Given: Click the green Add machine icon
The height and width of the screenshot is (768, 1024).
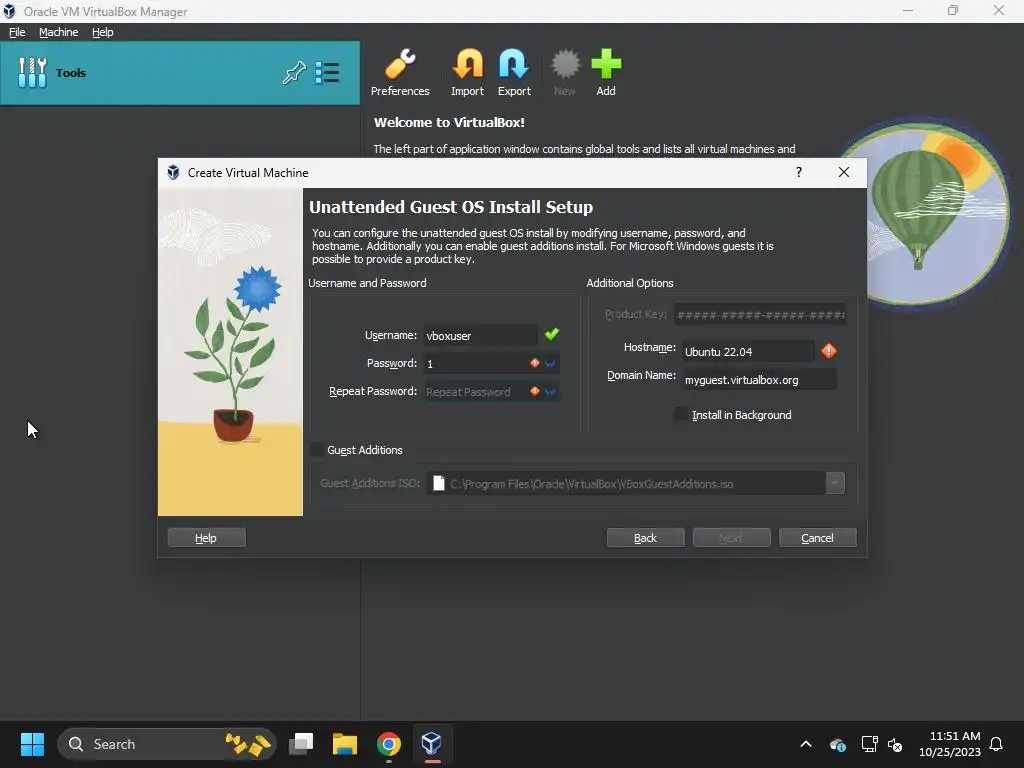Looking at the screenshot, I should pos(606,72).
